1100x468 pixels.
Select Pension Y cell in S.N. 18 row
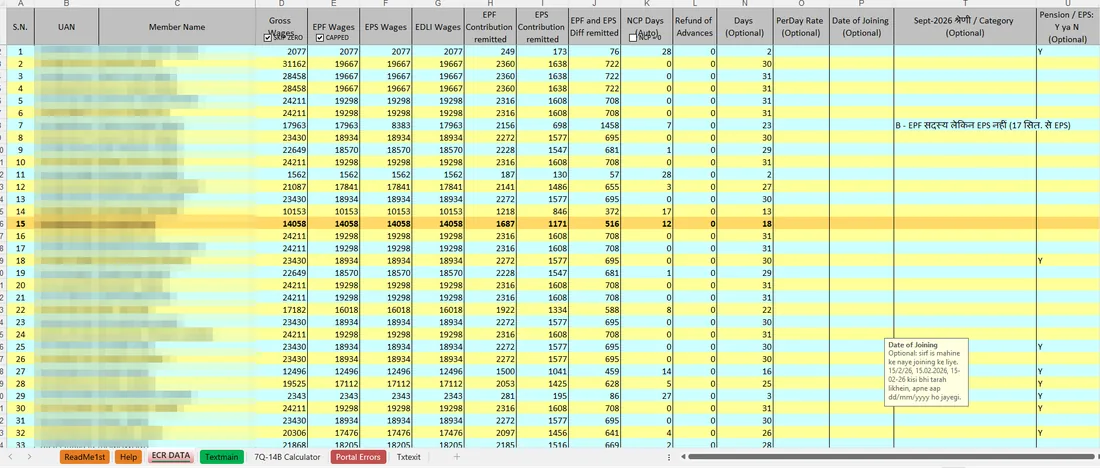pyautogui.click(x=1068, y=260)
